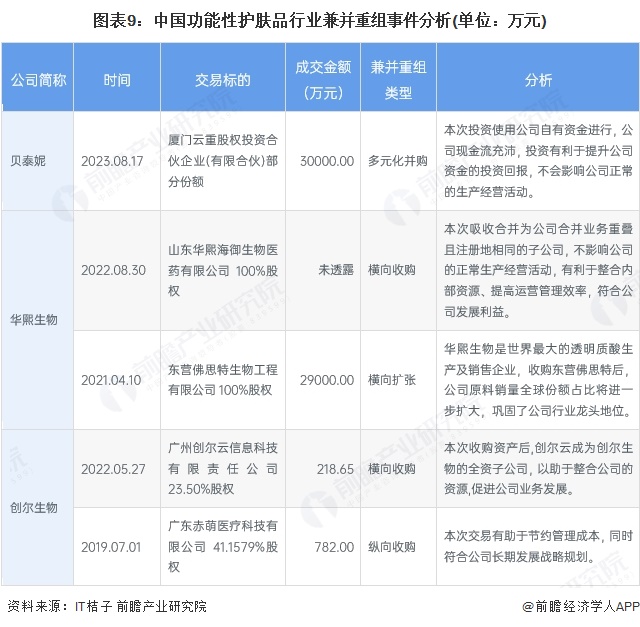The width and height of the screenshot is (640, 627).
Task: Click the chart title 图表9 heading
Action: tap(320, 19)
